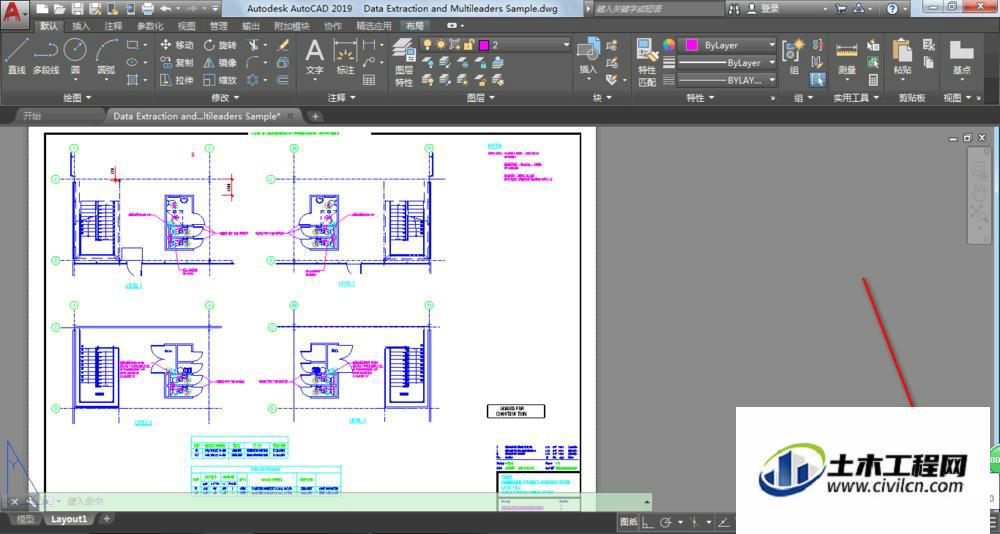Toggle layer on/off light bulb

tap(428, 45)
